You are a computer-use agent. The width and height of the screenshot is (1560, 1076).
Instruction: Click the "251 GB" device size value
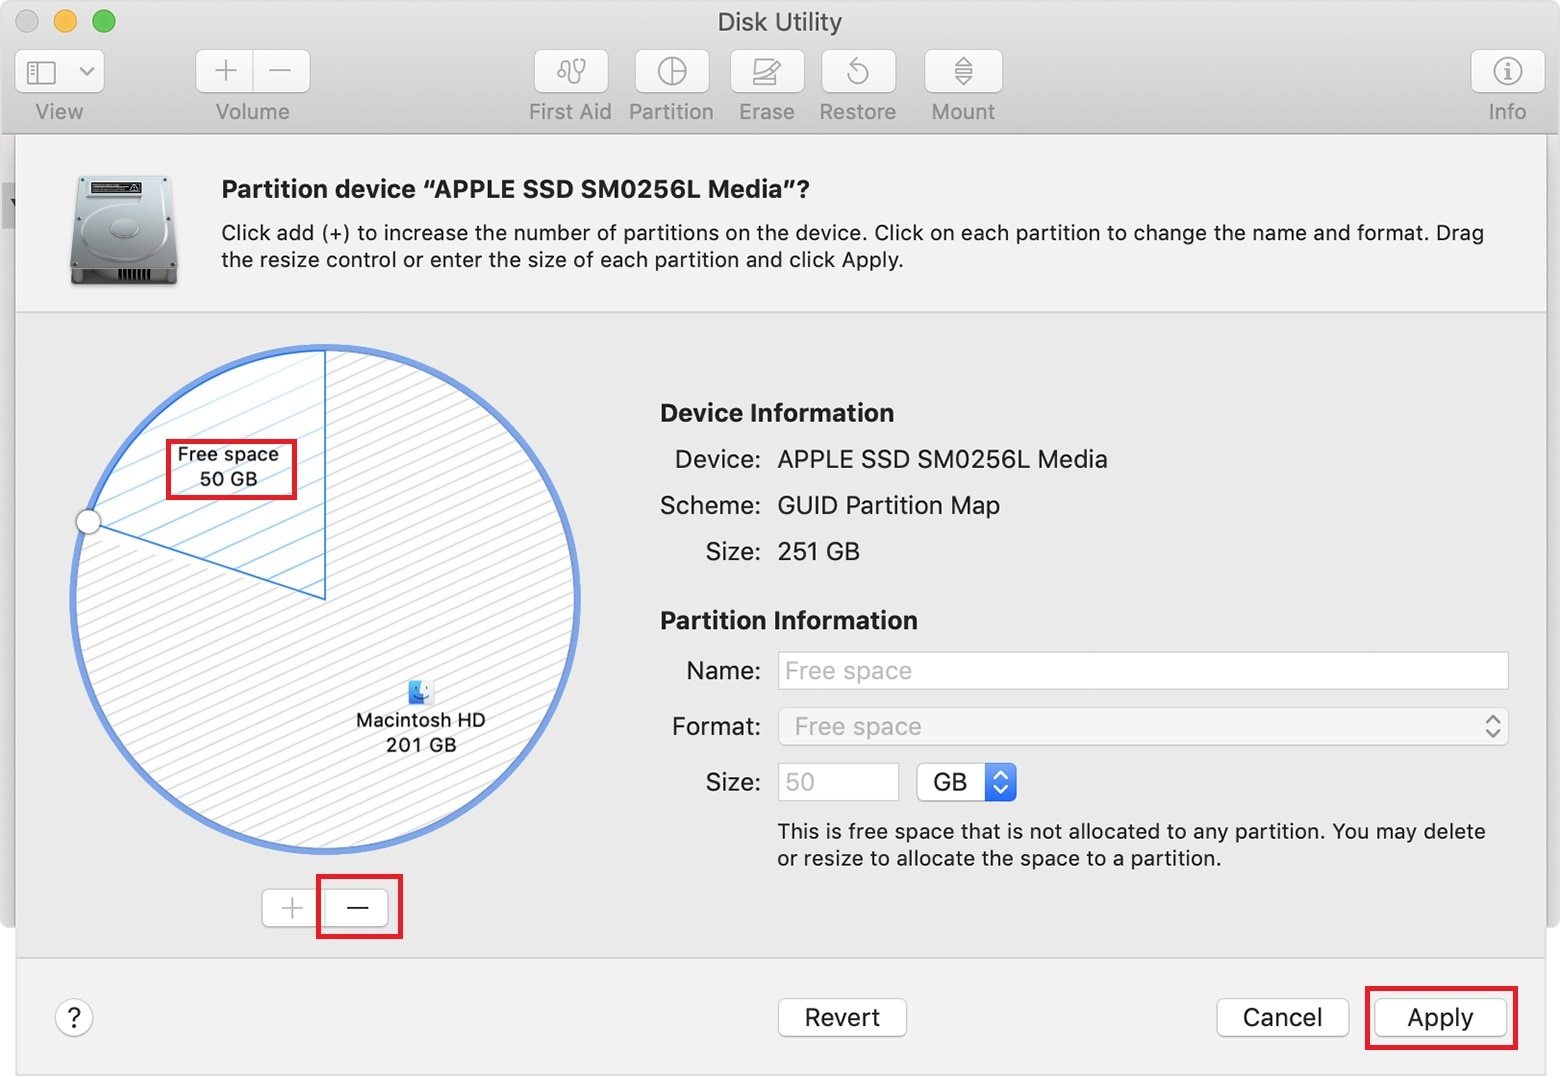click(818, 552)
